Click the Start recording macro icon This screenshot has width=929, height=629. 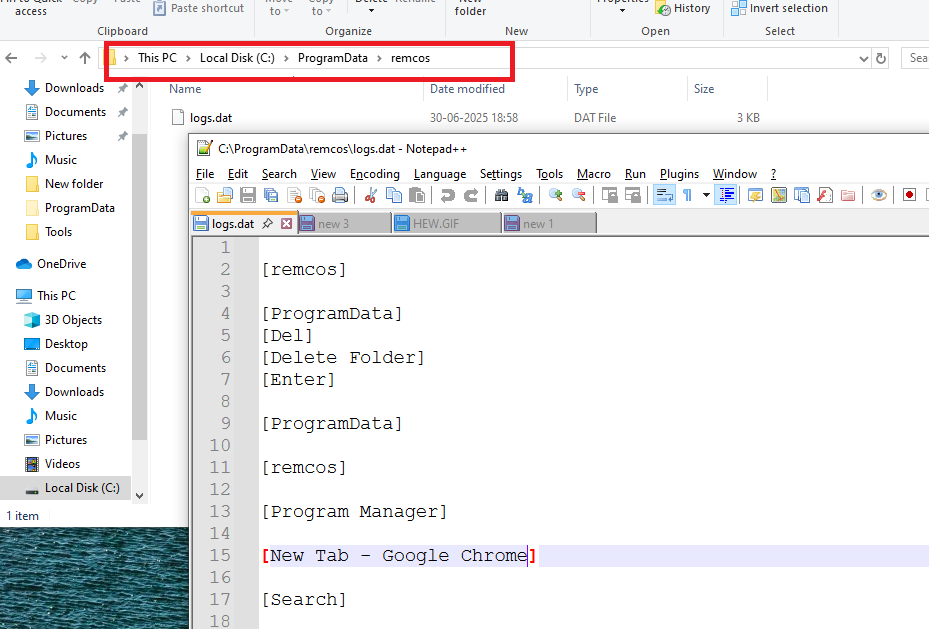[x=909, y=195]
